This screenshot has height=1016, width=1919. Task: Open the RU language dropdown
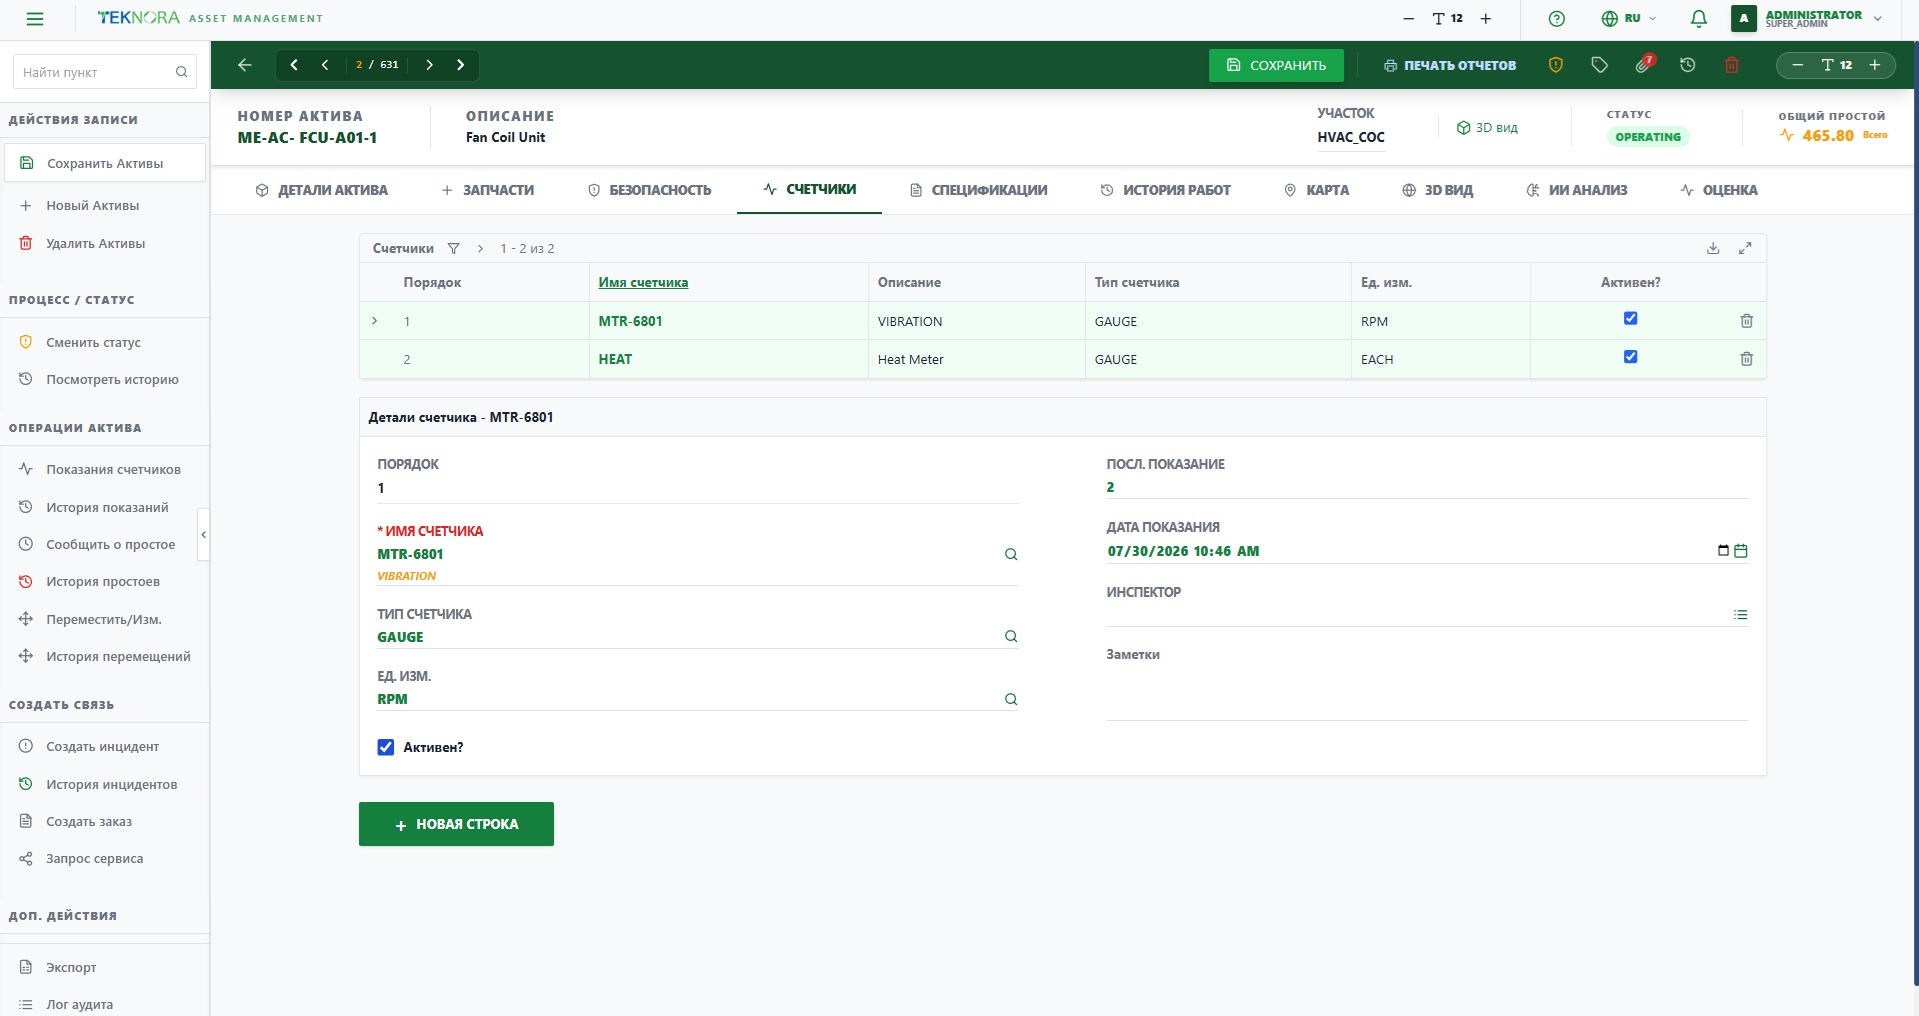point(1629,19)
